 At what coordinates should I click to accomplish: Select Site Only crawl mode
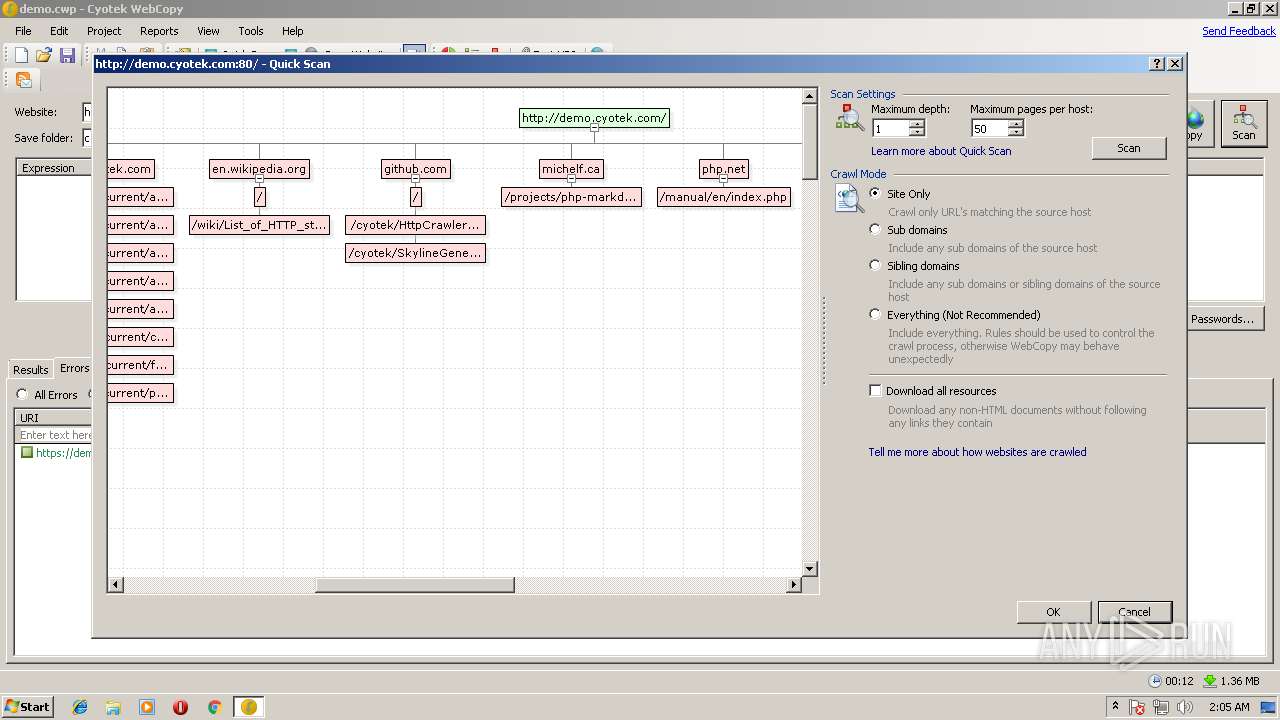[x=876, y=194]
